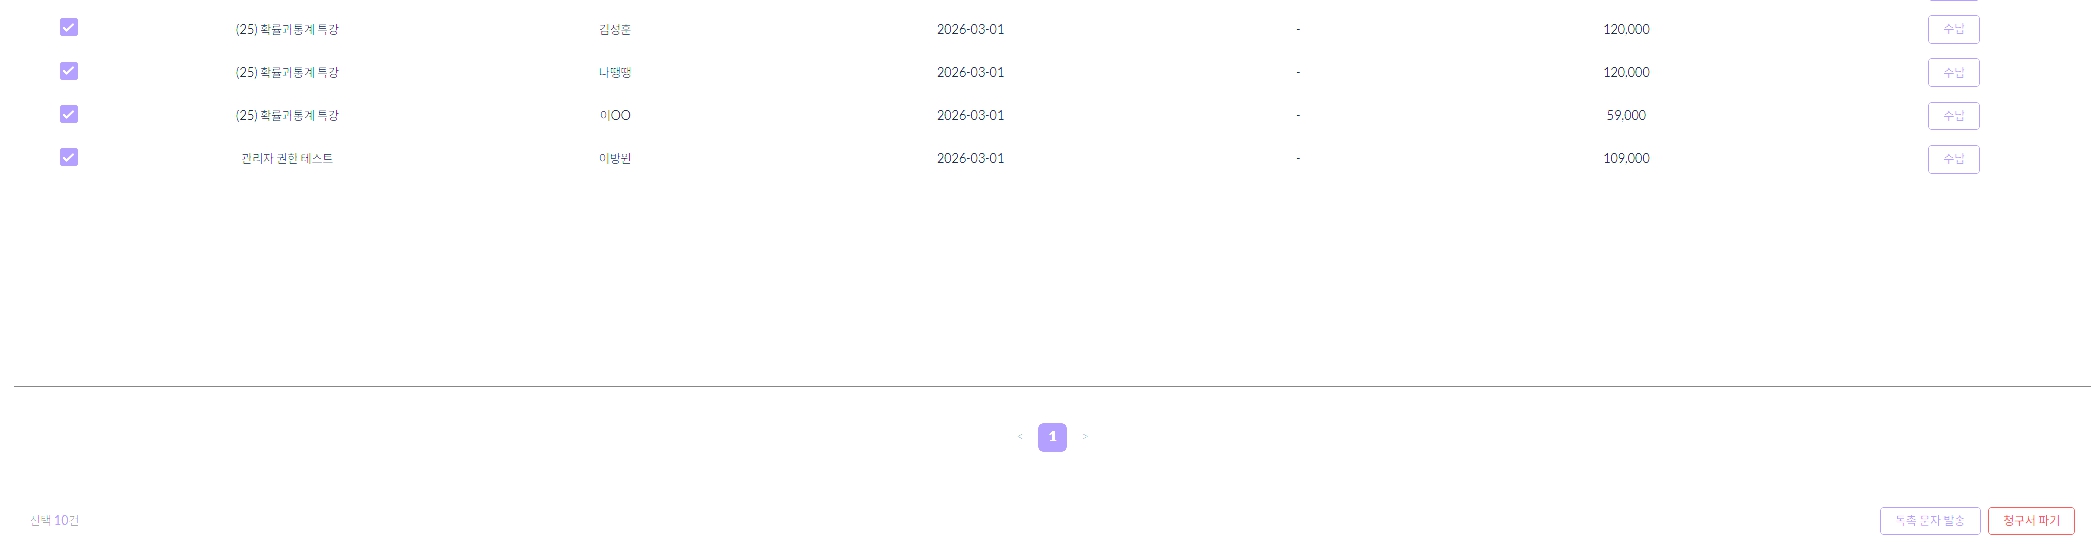The width and height of the screenshot is (2091, 552).
Task: Send reminder text with 독촉 문자 발송
Action: pos(1930,521)
